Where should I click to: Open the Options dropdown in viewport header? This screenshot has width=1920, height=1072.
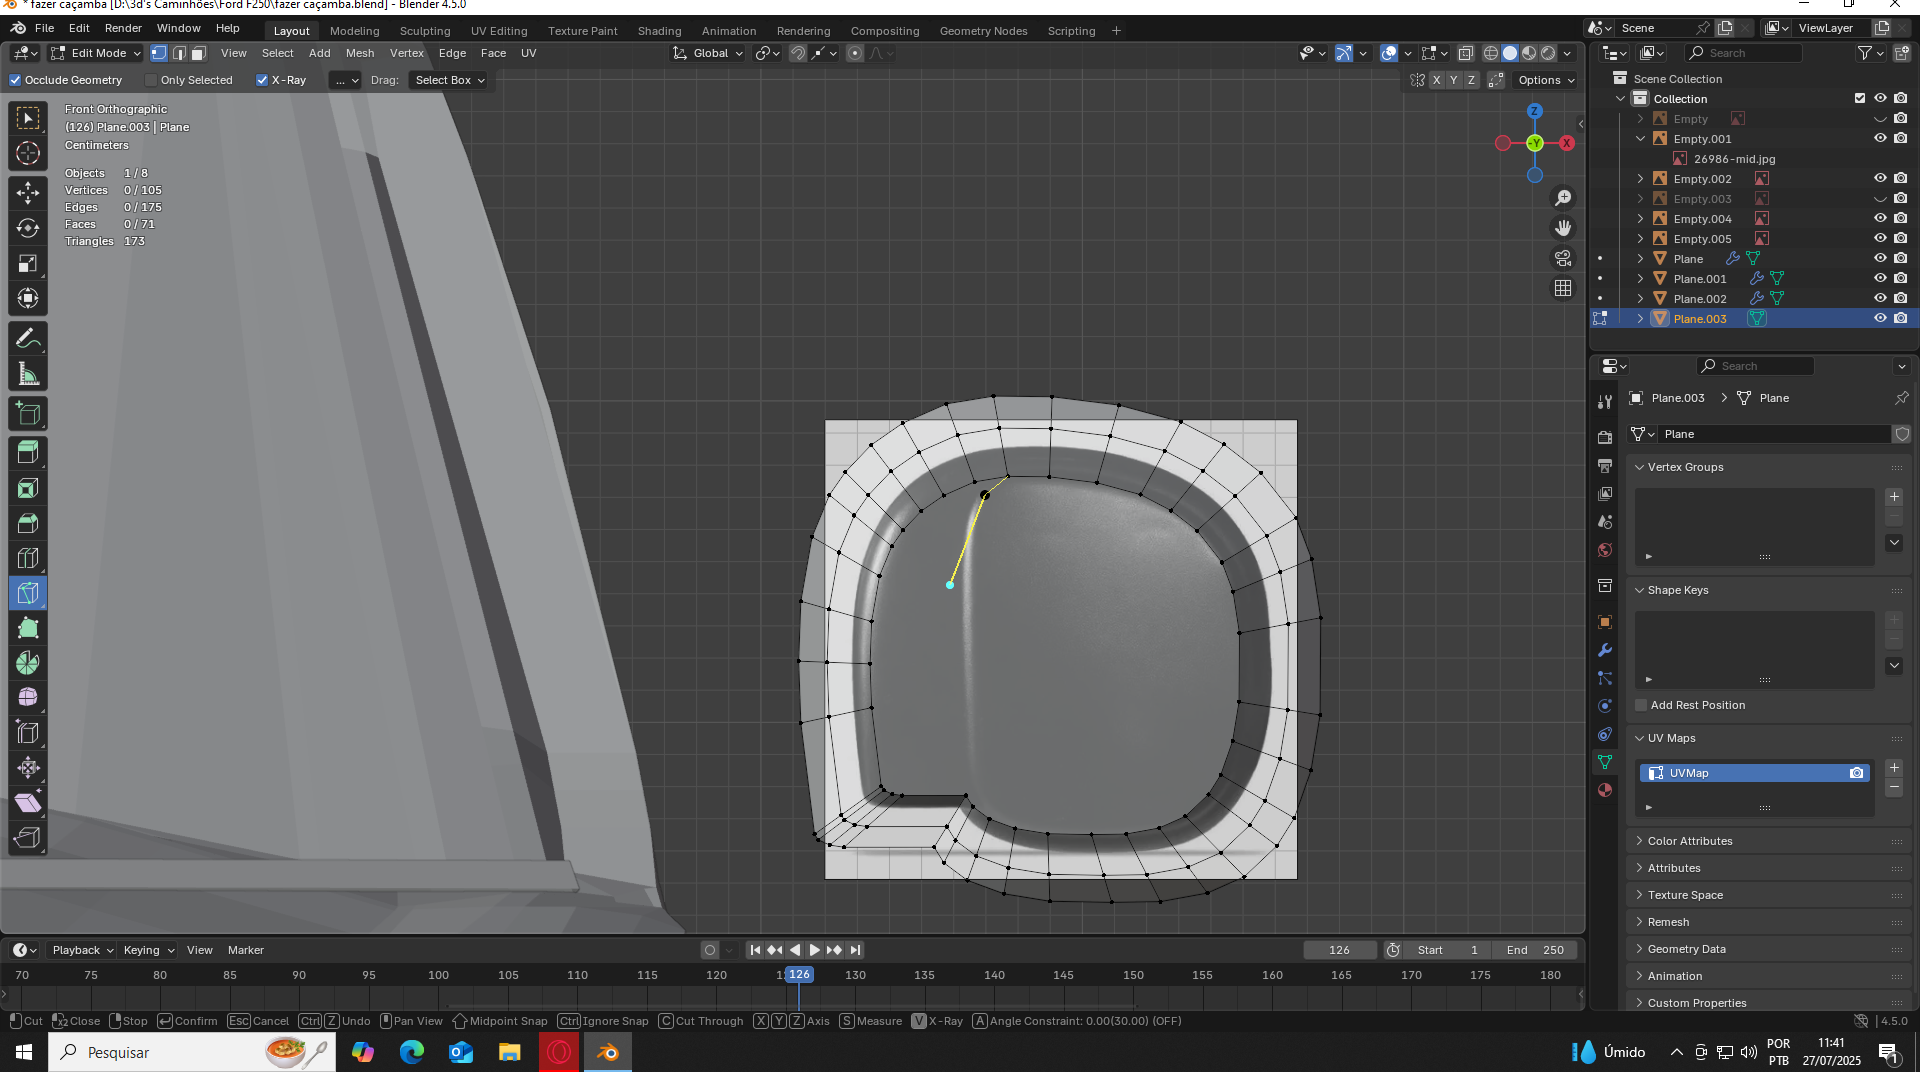click(1546, 80)
